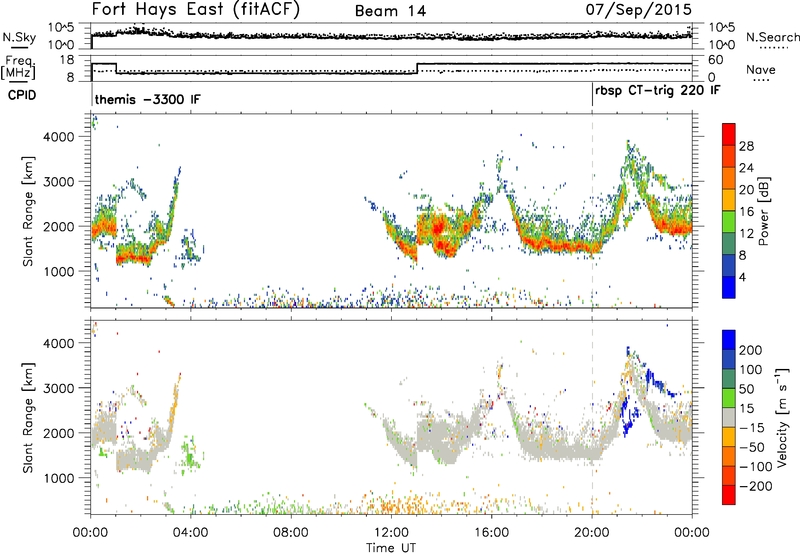The width and height of the screenshot is (800, 554).
Task: Click the 'Time UT' axis label
Action: [x=391, y=548]
